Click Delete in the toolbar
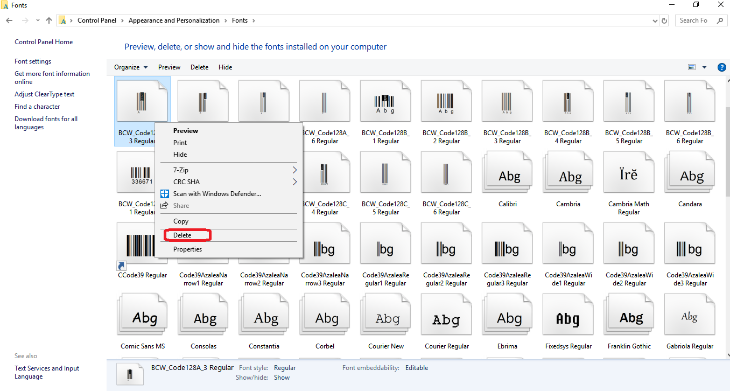The width and height of the screenshot is (730, 391). [199, 67]
